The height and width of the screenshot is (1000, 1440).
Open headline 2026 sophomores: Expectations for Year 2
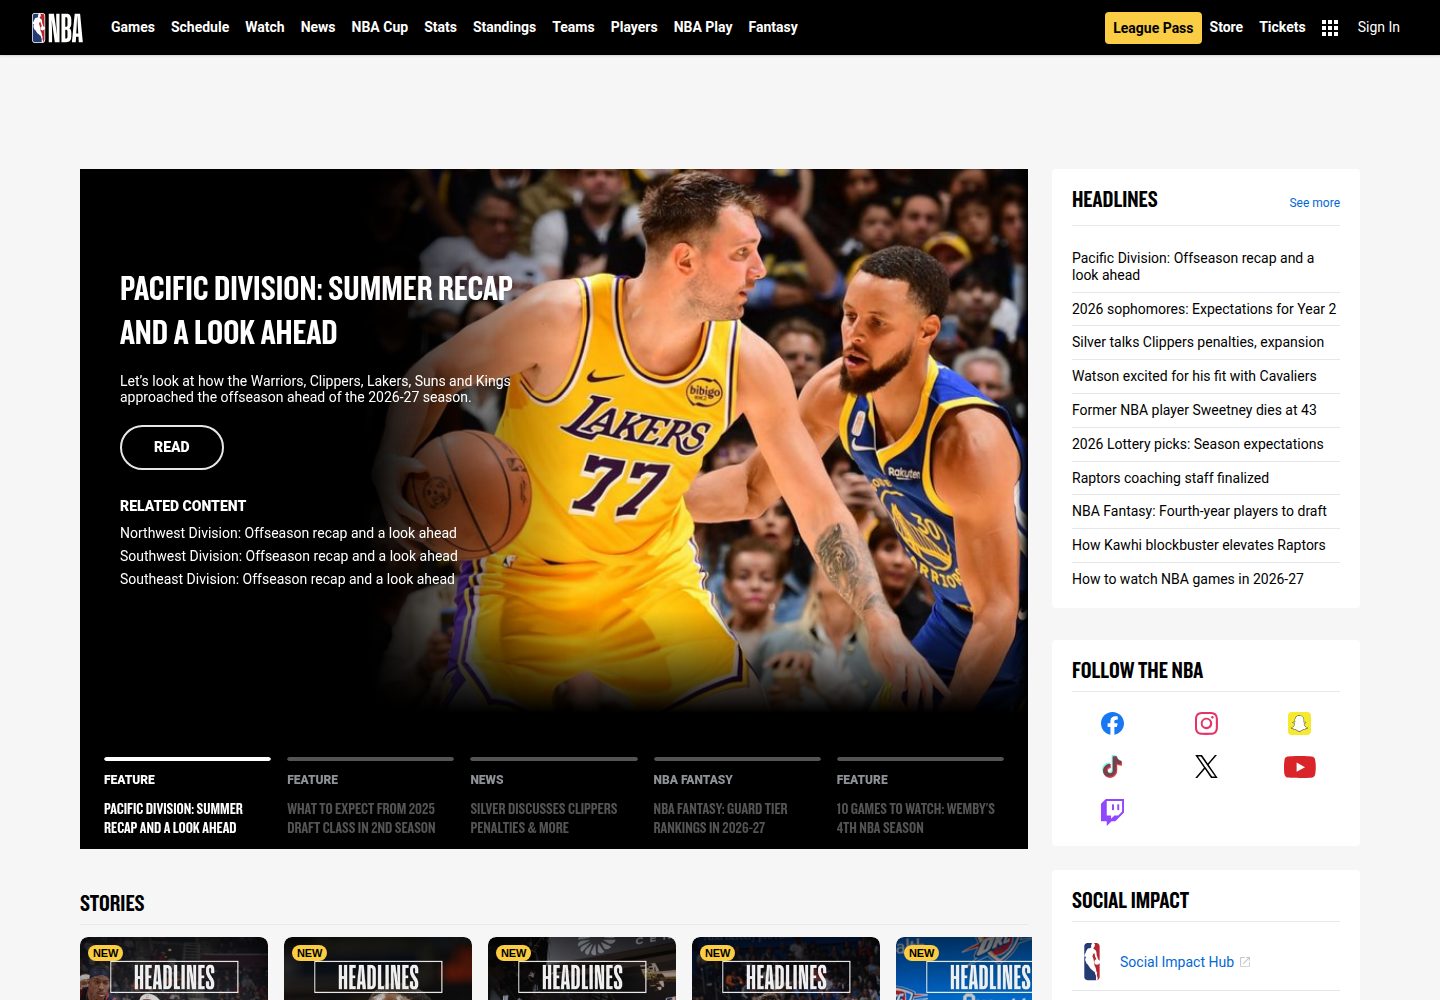click(1204, 309)
